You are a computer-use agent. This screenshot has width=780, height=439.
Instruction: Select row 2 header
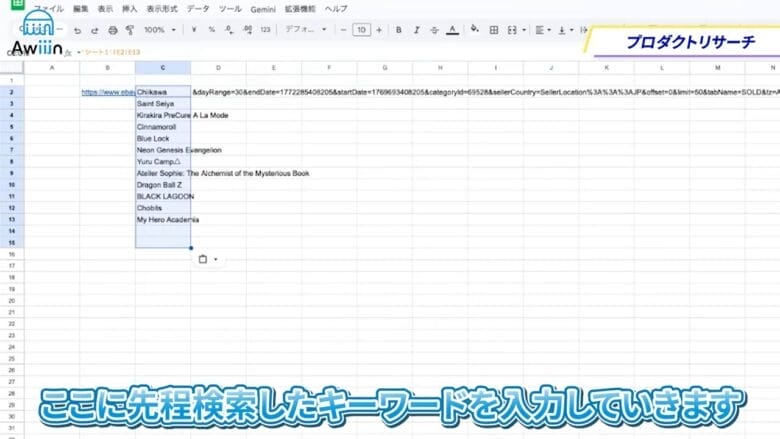(11, 92)
